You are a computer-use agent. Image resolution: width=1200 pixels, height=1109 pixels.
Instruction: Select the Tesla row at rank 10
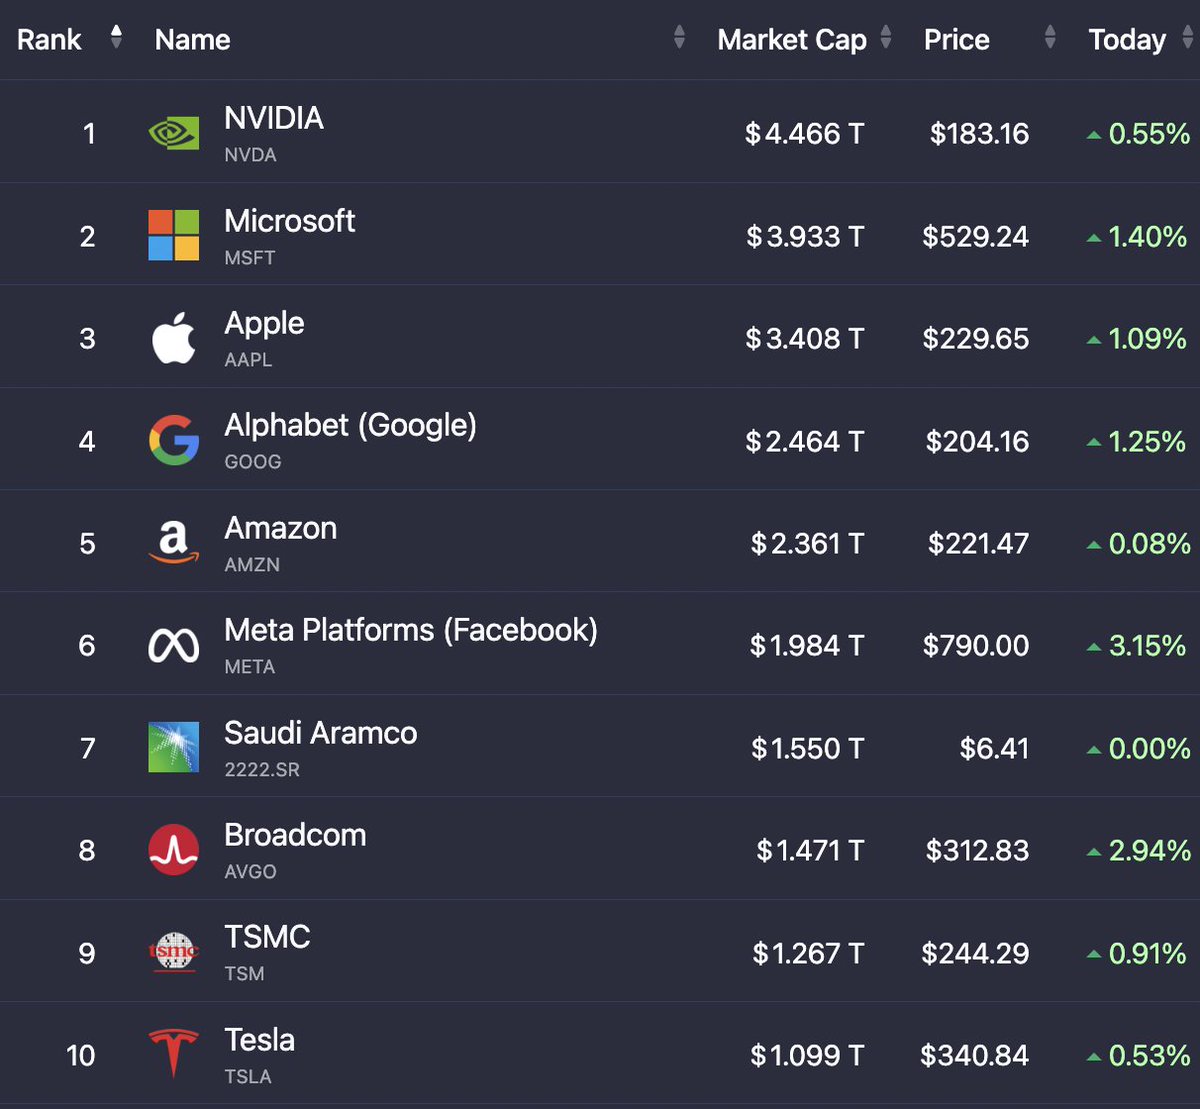600,1054
